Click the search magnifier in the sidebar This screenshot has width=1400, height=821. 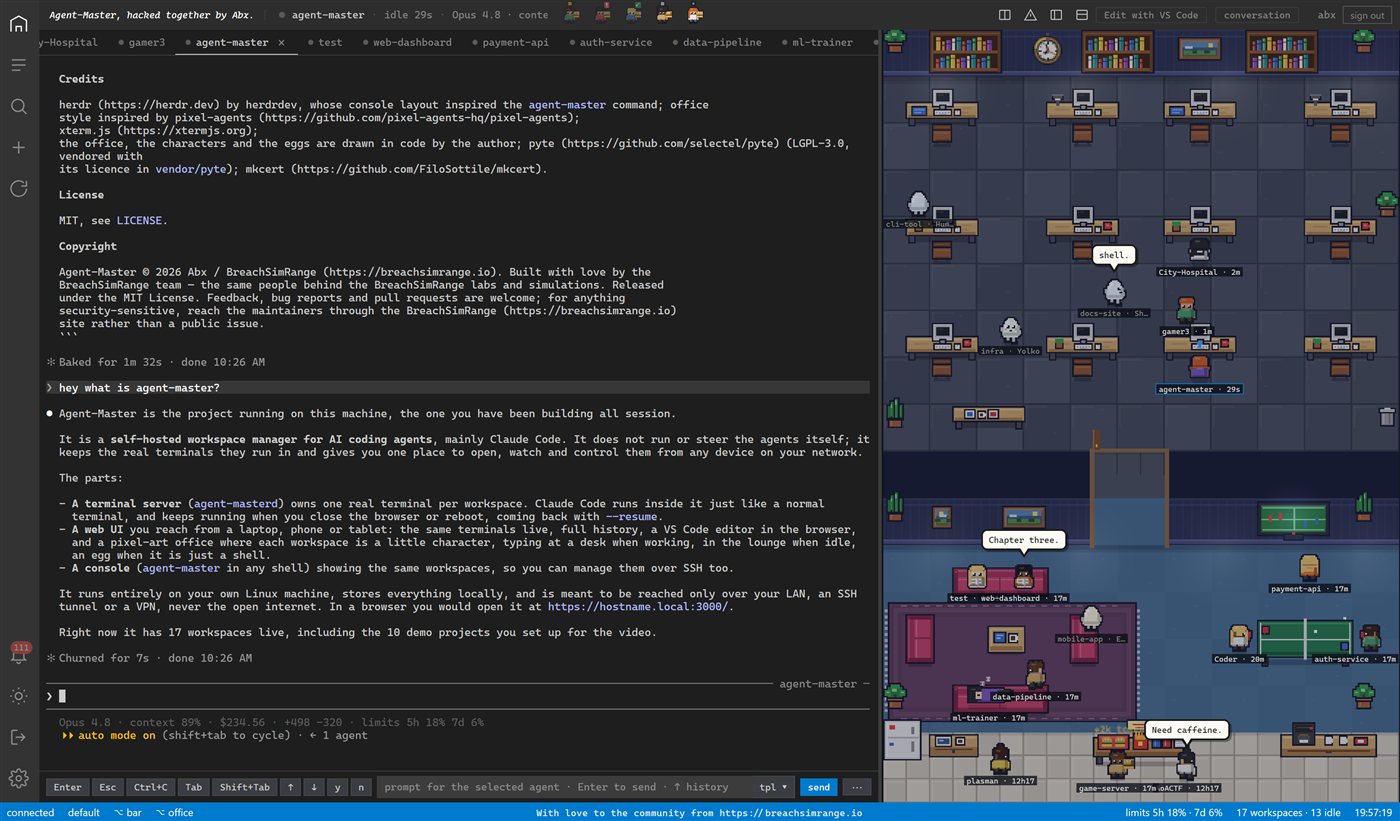coord(18,106)
